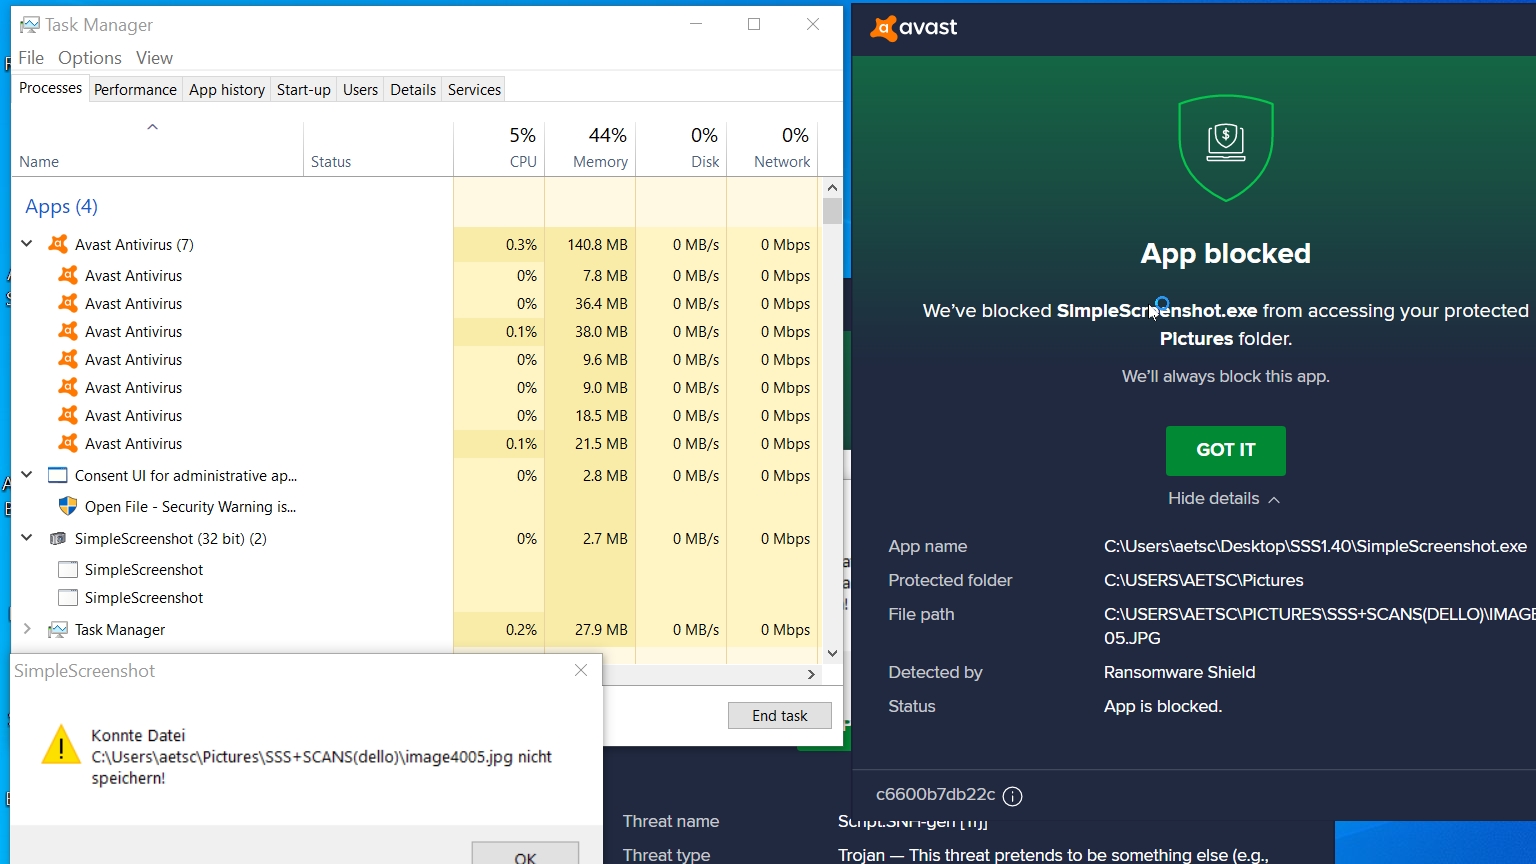1536x864 pixels.
Task: Sort processes by the CPU column
Action: [x=499, y=148]
